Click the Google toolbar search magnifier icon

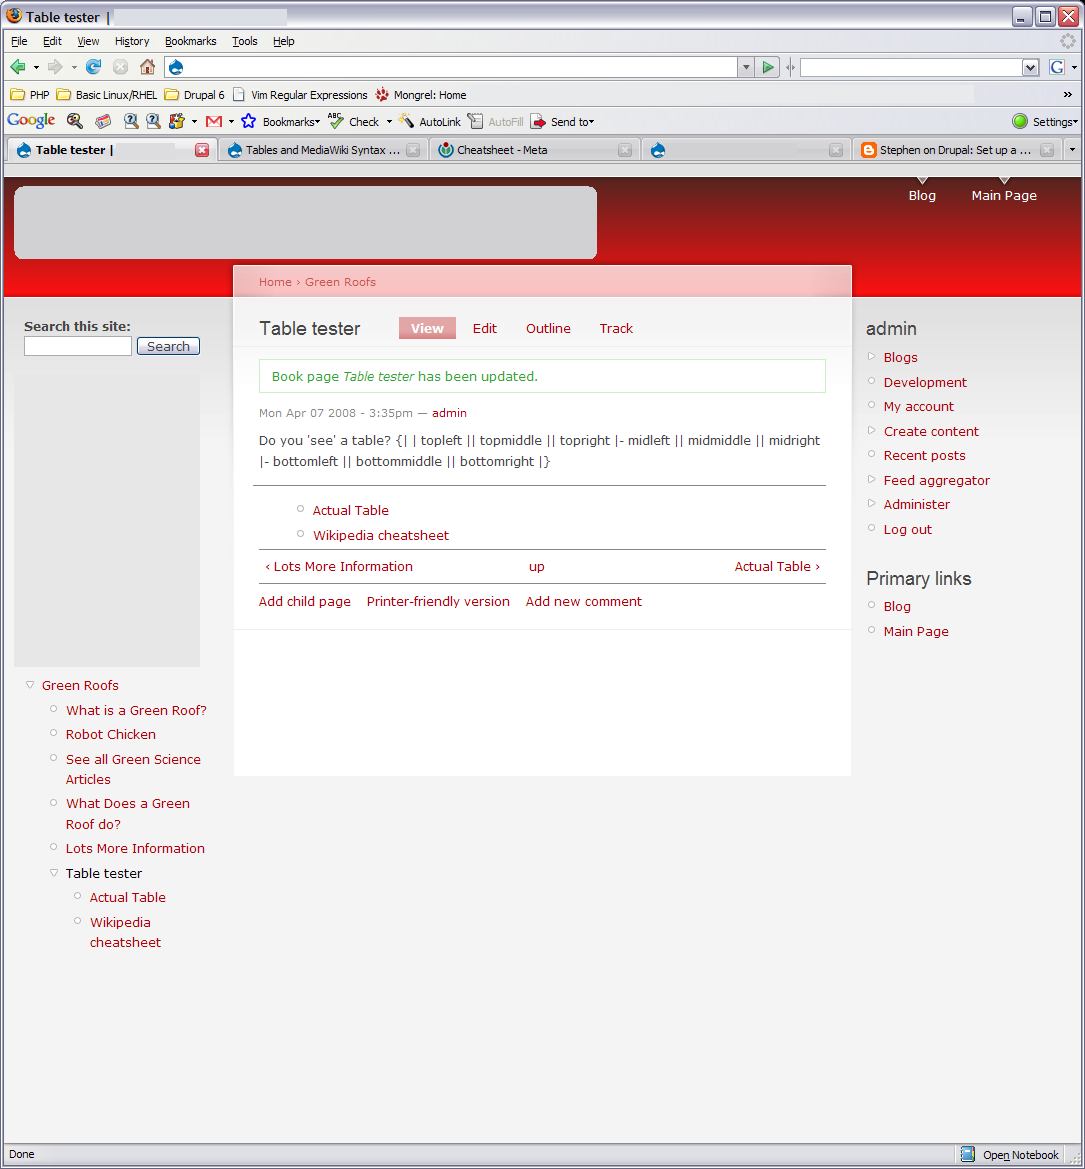pos(75,121)
